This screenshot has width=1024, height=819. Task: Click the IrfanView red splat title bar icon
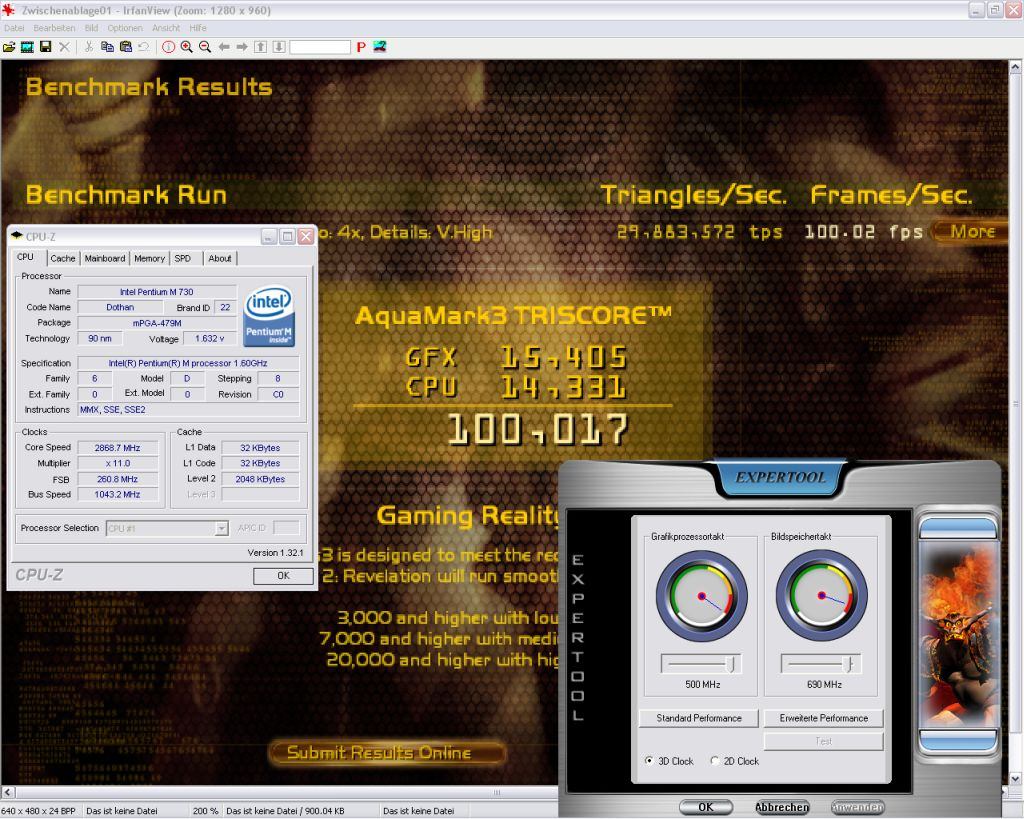tap(8, 10)
